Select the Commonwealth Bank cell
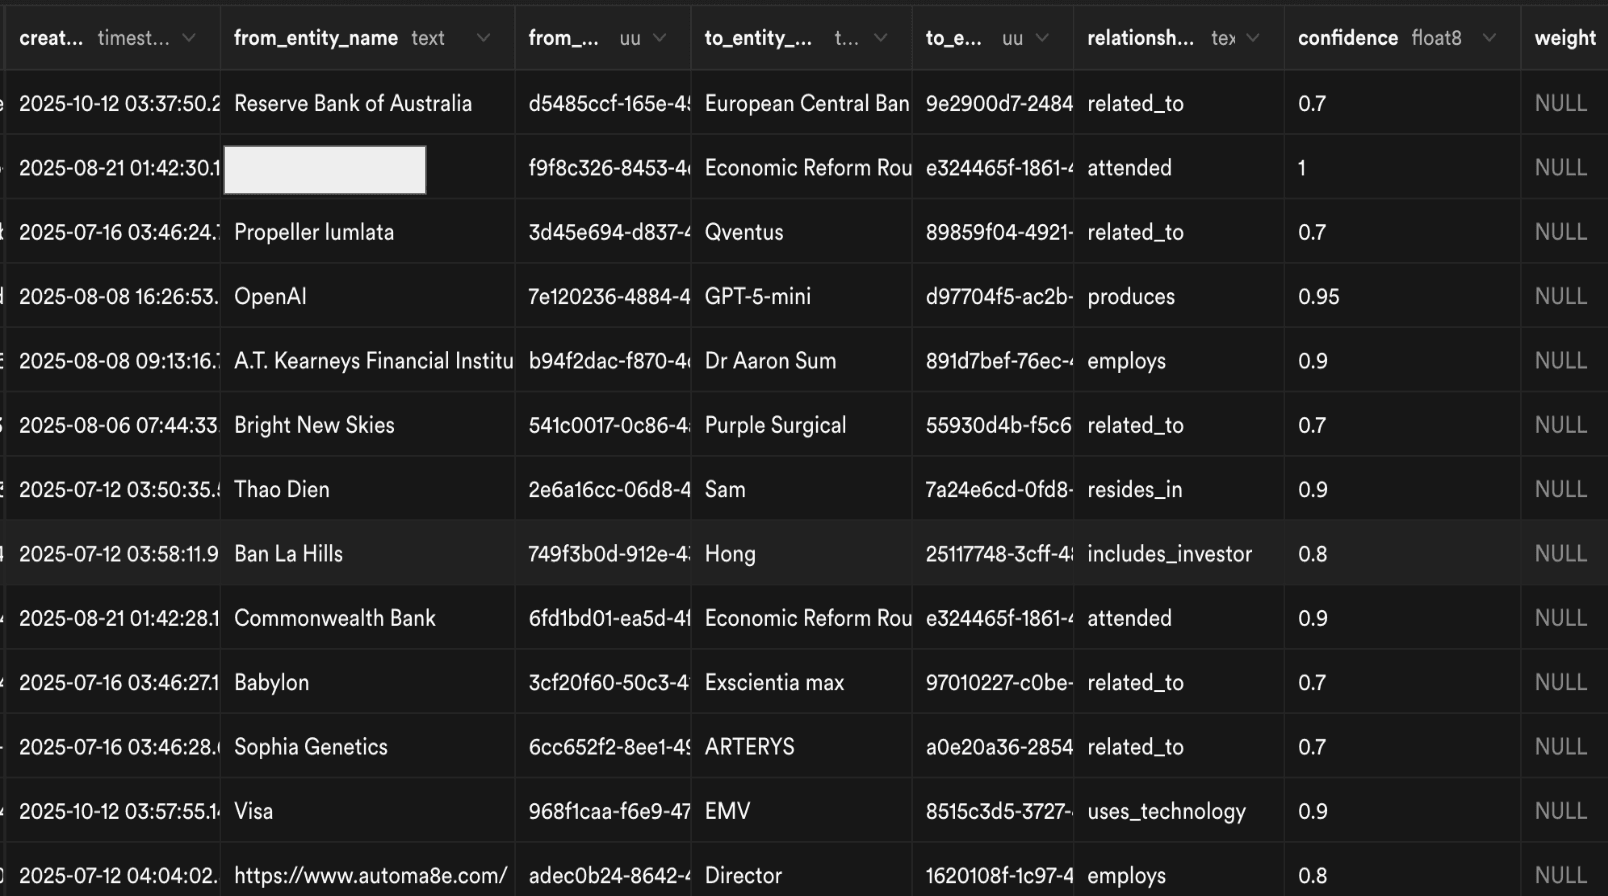1608x896 pixels. point(368,618)
